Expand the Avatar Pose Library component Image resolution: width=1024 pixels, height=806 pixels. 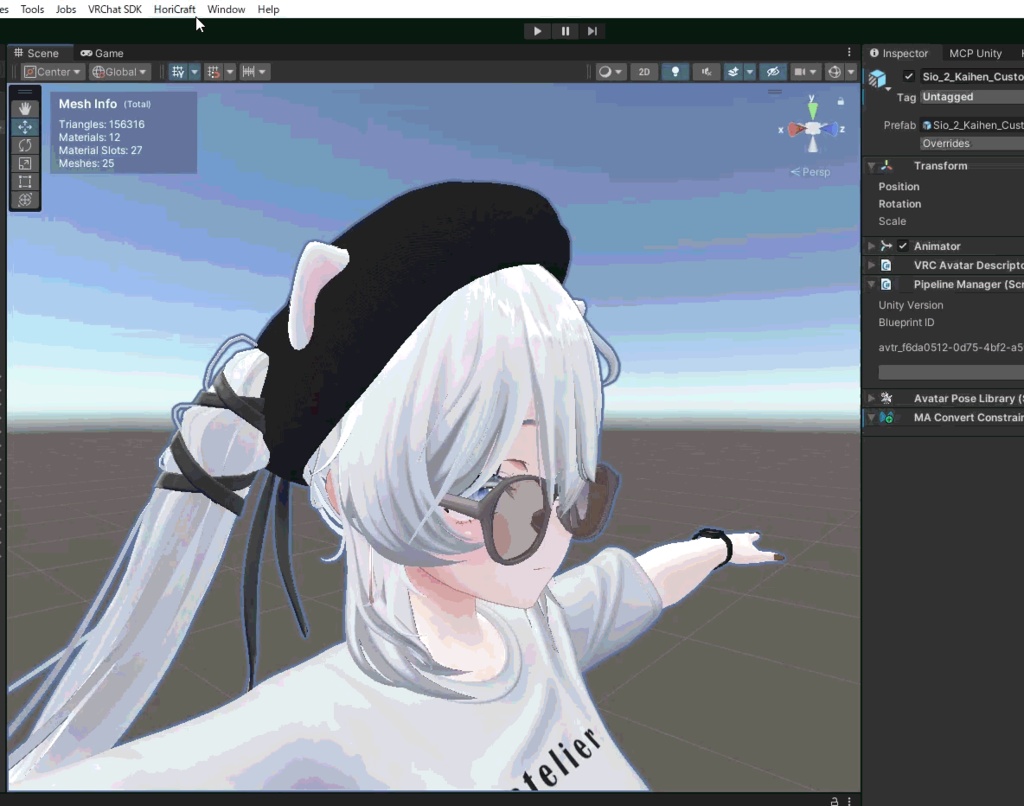(871, 398)
